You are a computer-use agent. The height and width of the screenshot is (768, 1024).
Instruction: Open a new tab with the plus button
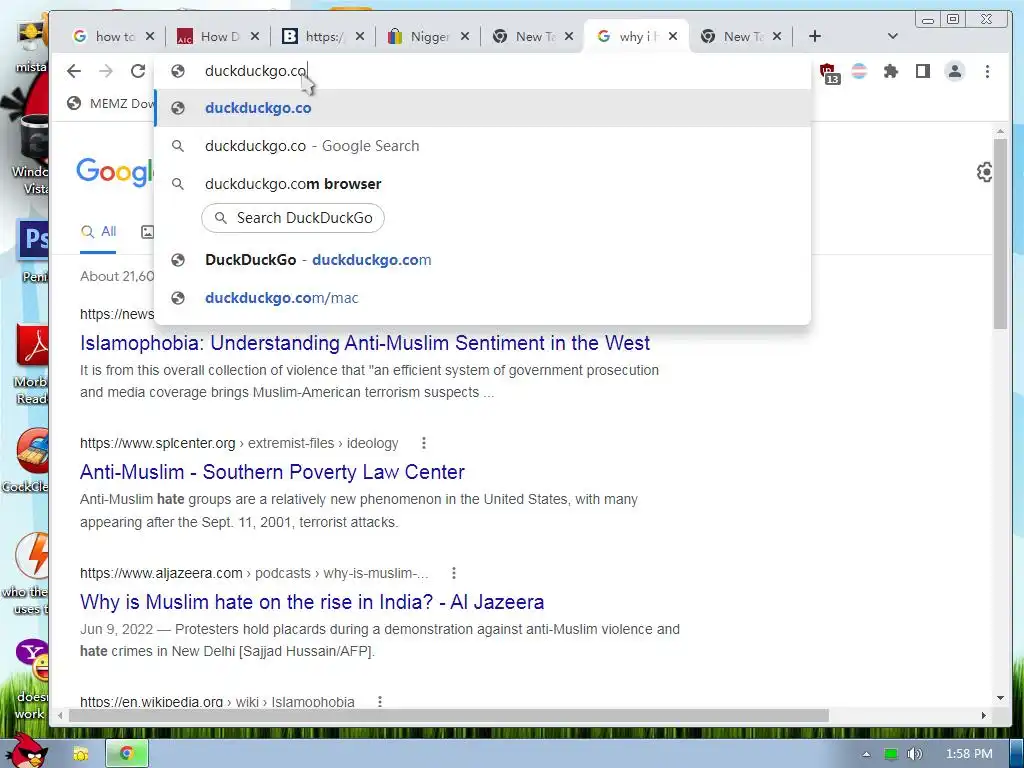[x=814, y=37]
